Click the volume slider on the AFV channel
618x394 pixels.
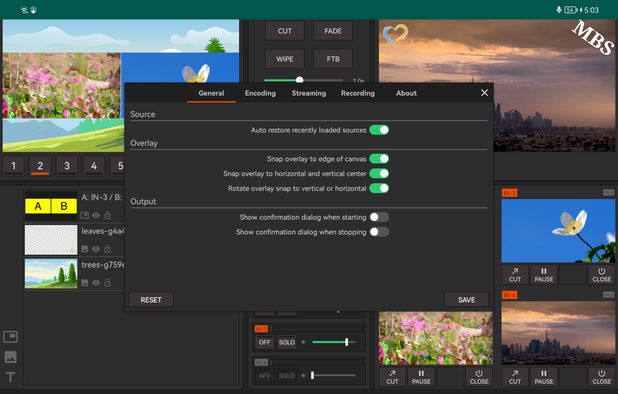(x=334, y=375)
